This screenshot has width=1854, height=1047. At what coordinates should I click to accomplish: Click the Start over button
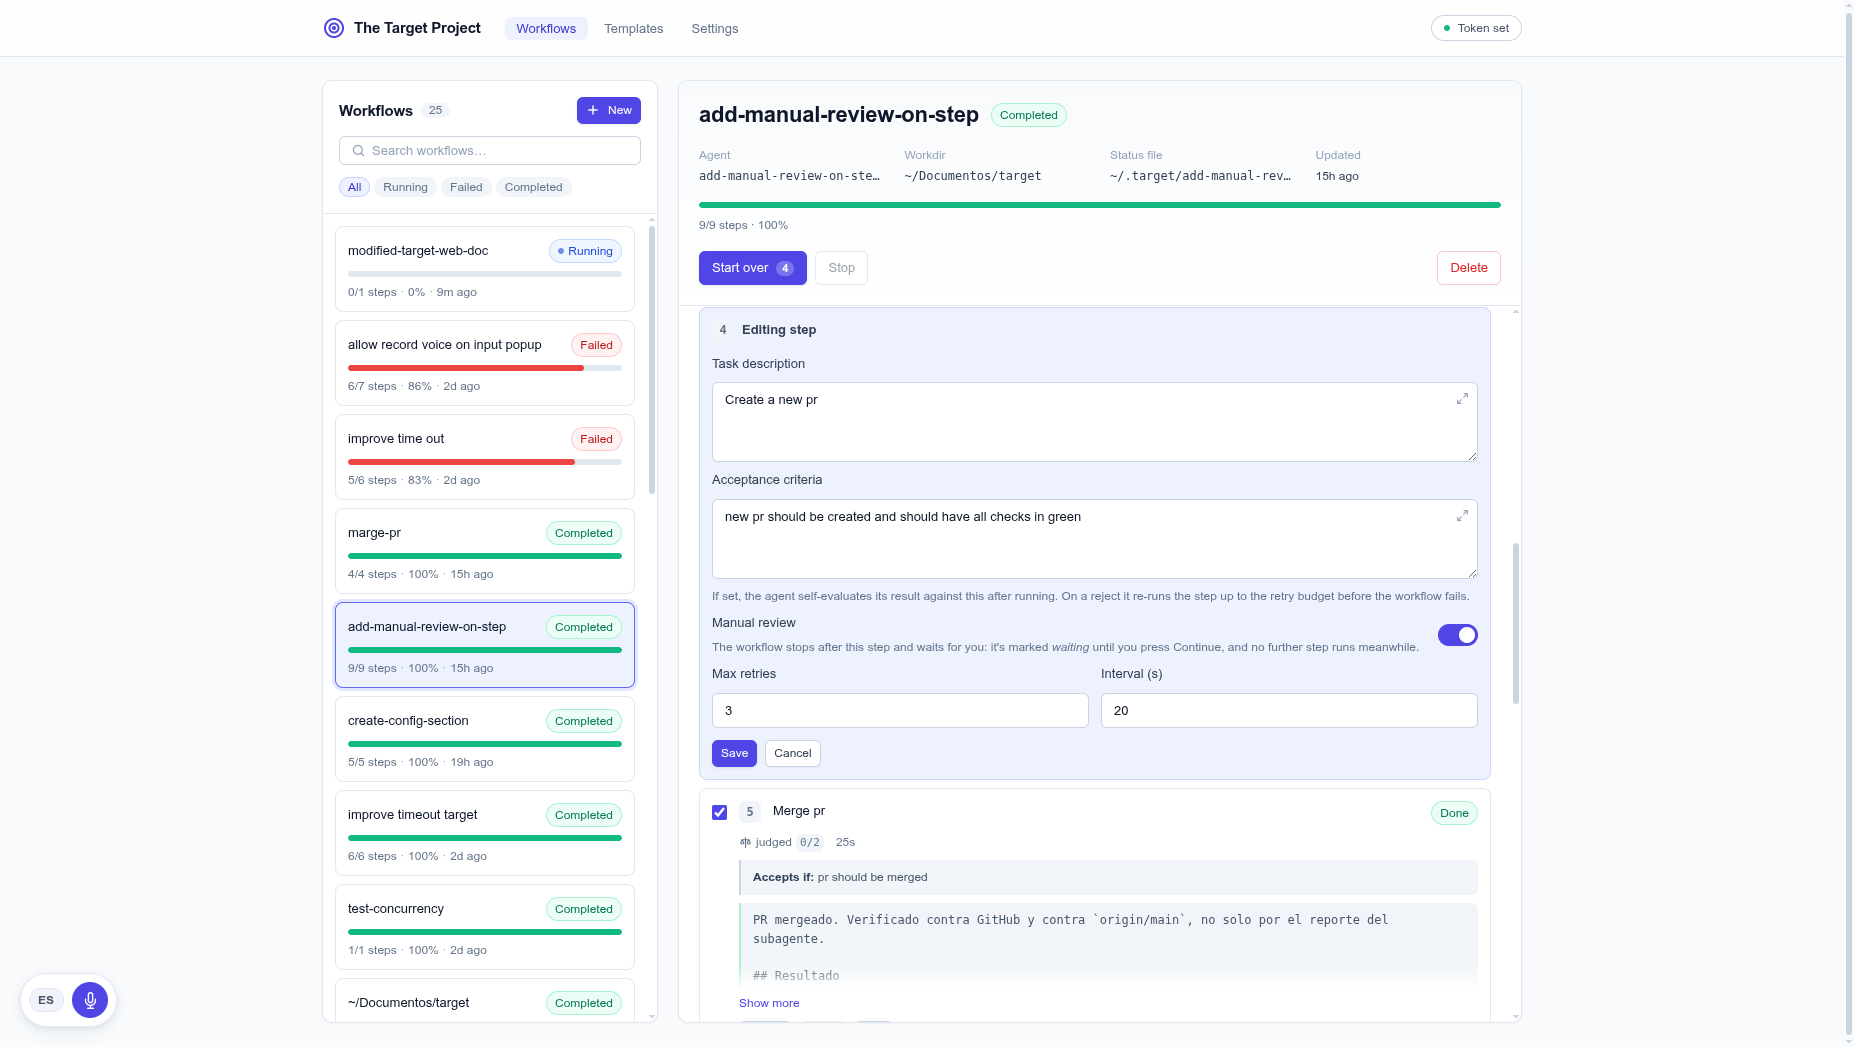tap(752, 268)
